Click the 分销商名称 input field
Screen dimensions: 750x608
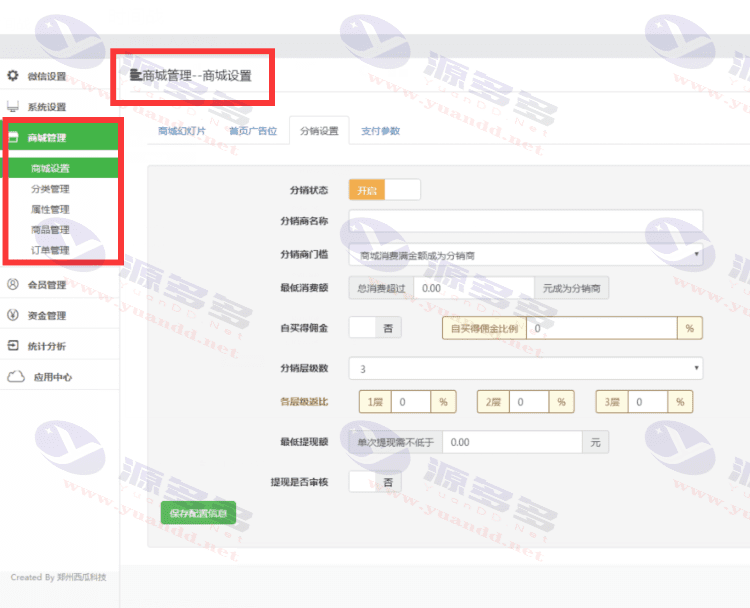pyautogui.click(x=526, y=221)
